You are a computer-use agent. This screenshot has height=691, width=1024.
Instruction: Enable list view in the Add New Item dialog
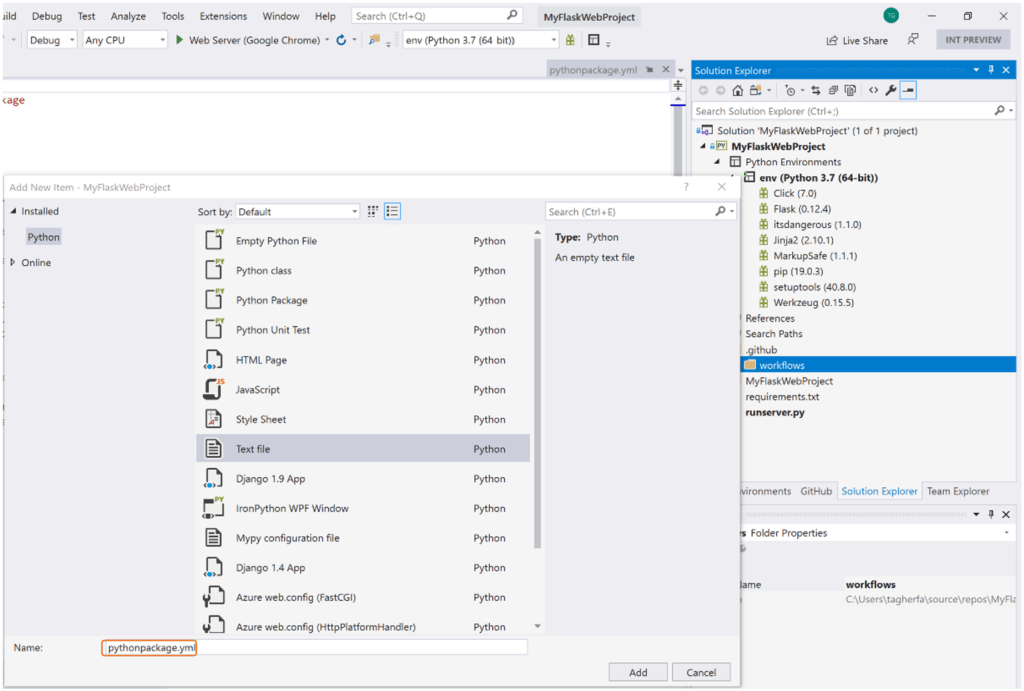click(392, 211)
